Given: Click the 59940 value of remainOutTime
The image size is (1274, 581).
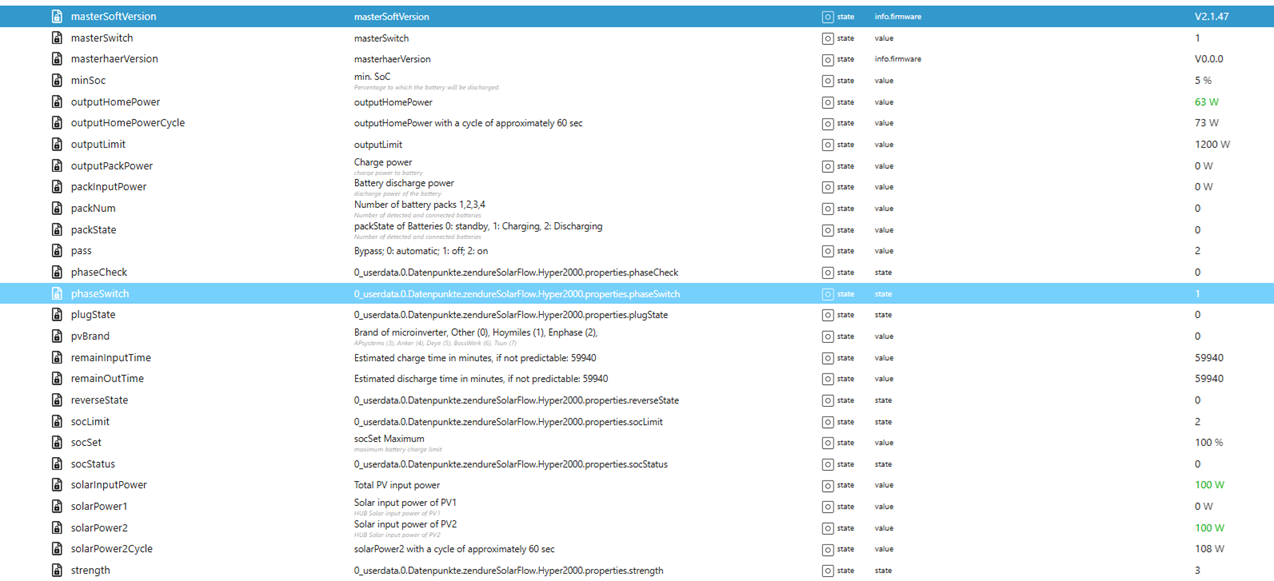Looking at the screenshot, I should tap(1209, 379).
